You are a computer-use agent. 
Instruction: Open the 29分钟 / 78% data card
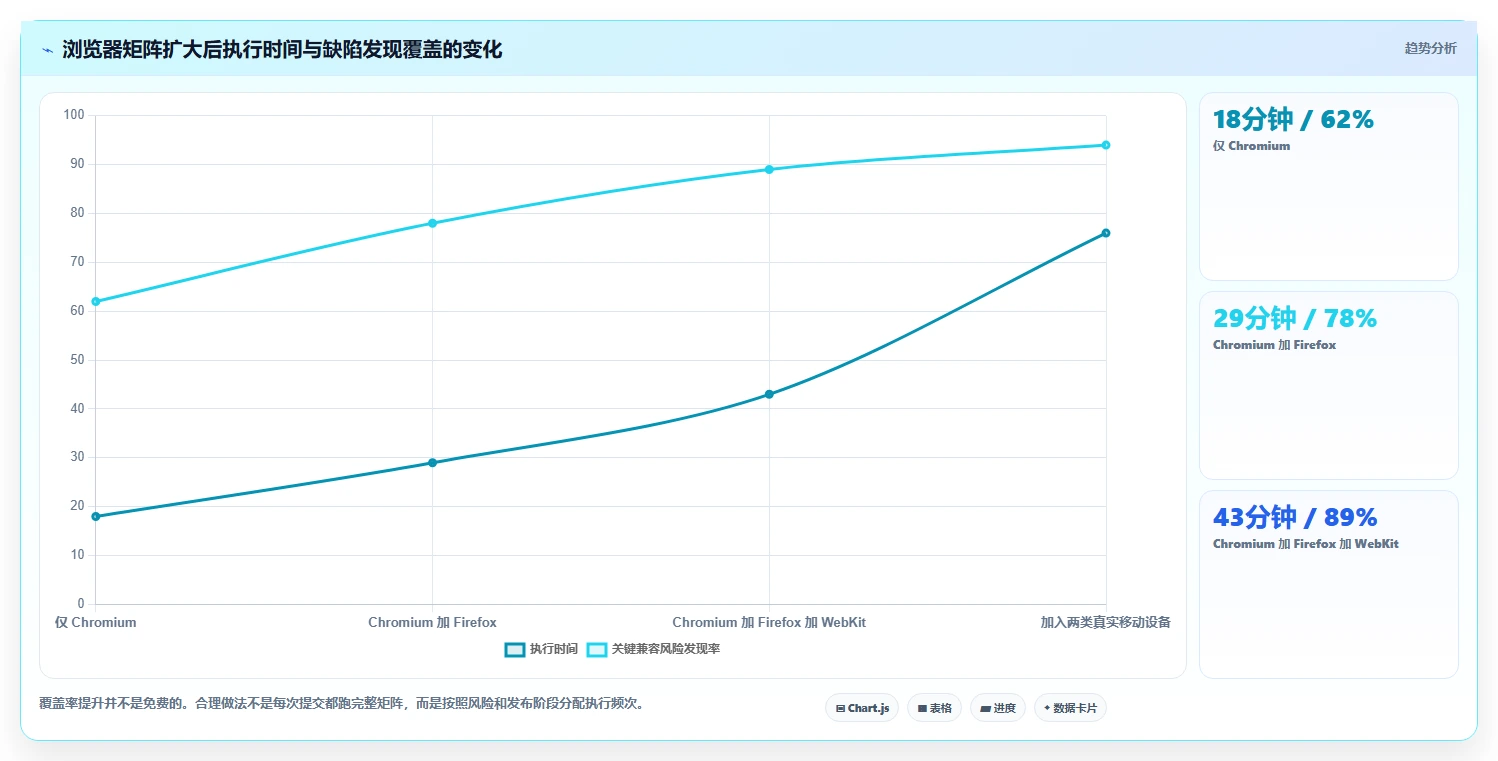coord(1328,385)
